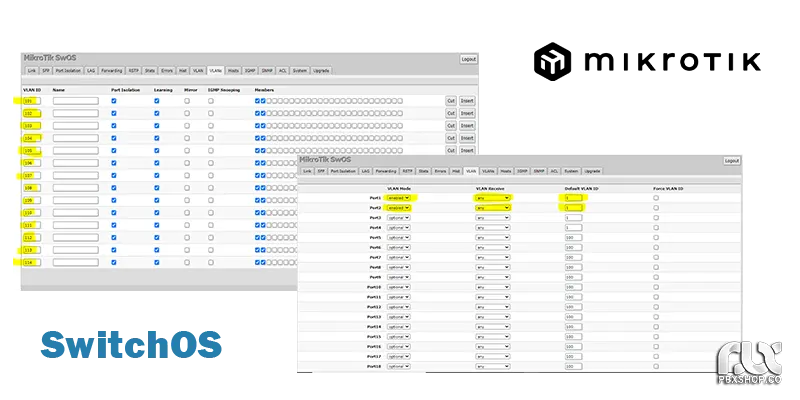Click Logout button in front VLAN window
Viewport: 800px width, 400px height.
(731, 160)
